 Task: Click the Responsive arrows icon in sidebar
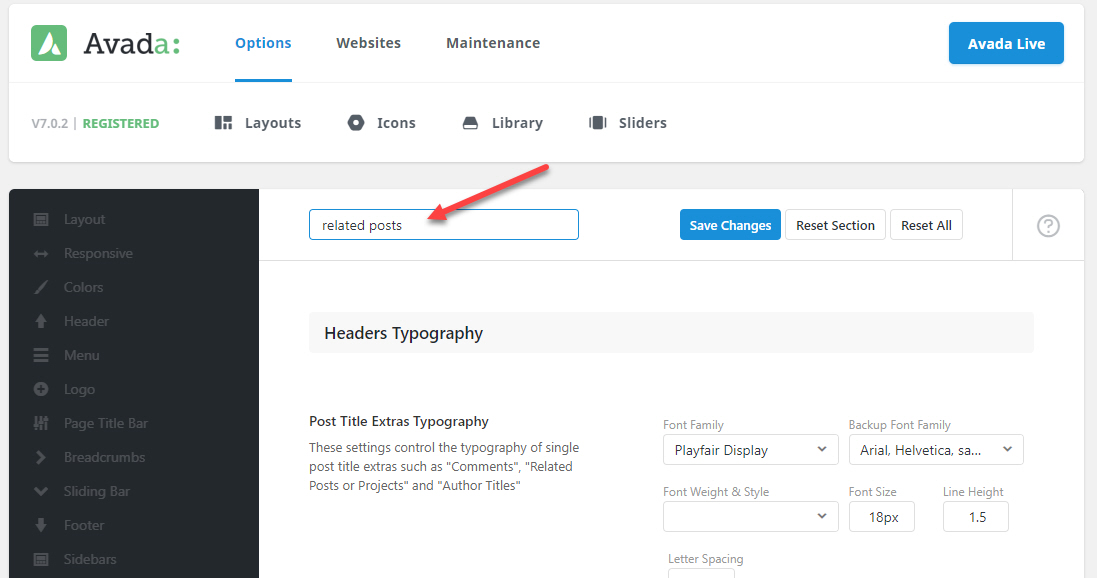point(41,254)
